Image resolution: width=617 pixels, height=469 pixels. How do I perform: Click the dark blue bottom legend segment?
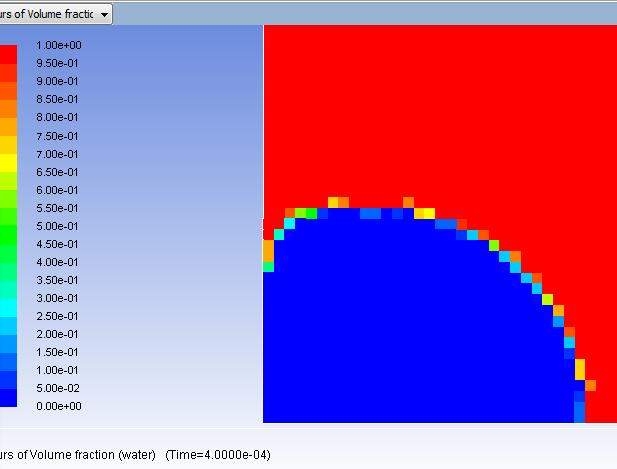pos(8,397)
